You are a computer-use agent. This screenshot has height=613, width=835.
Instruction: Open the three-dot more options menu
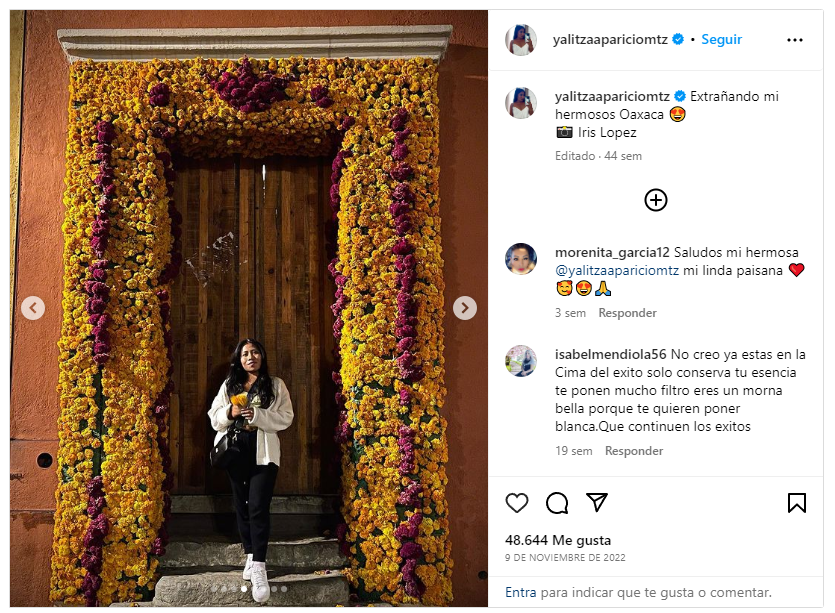pos(795,40)
